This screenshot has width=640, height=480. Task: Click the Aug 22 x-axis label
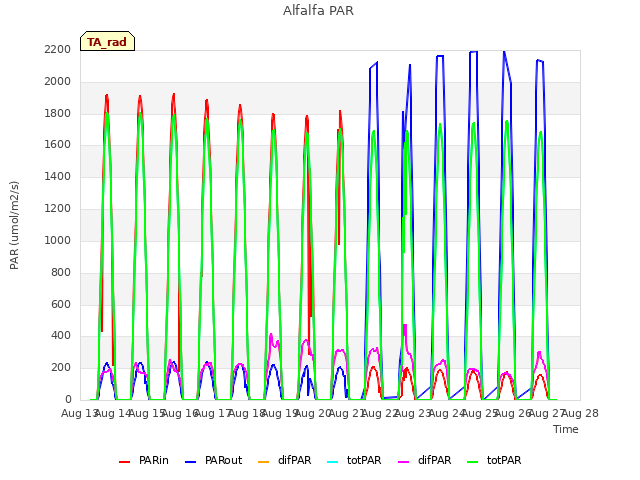click(380, 414)
